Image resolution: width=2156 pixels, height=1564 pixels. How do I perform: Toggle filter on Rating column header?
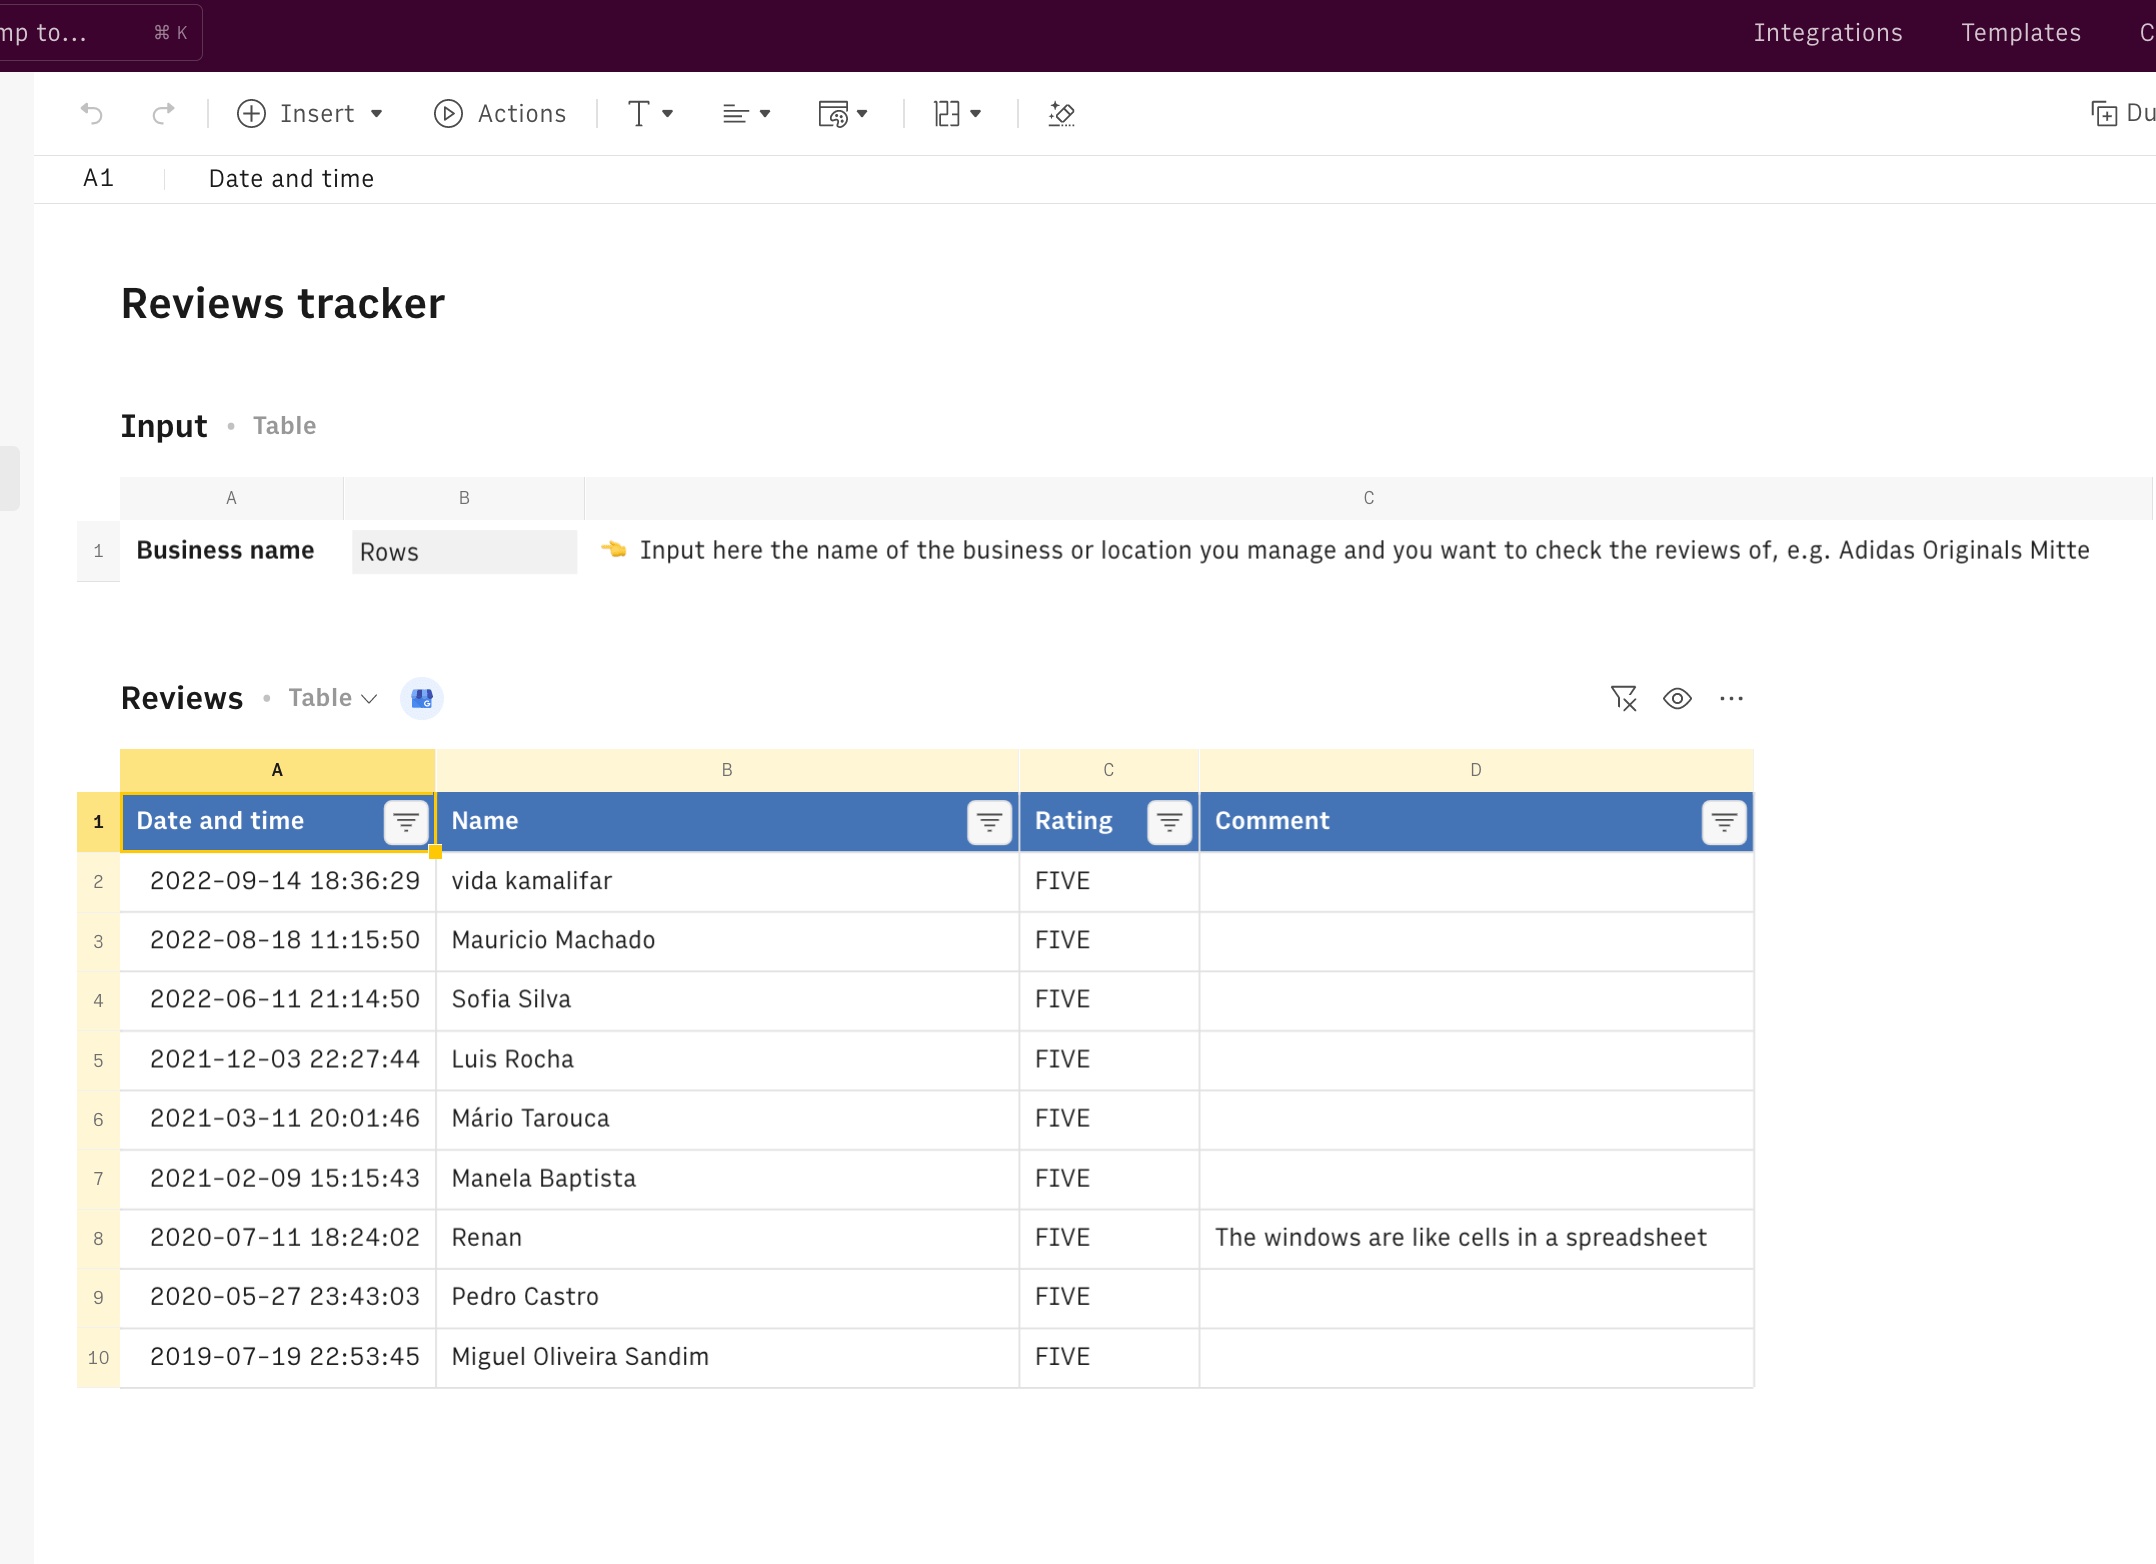click(1169, 822)
